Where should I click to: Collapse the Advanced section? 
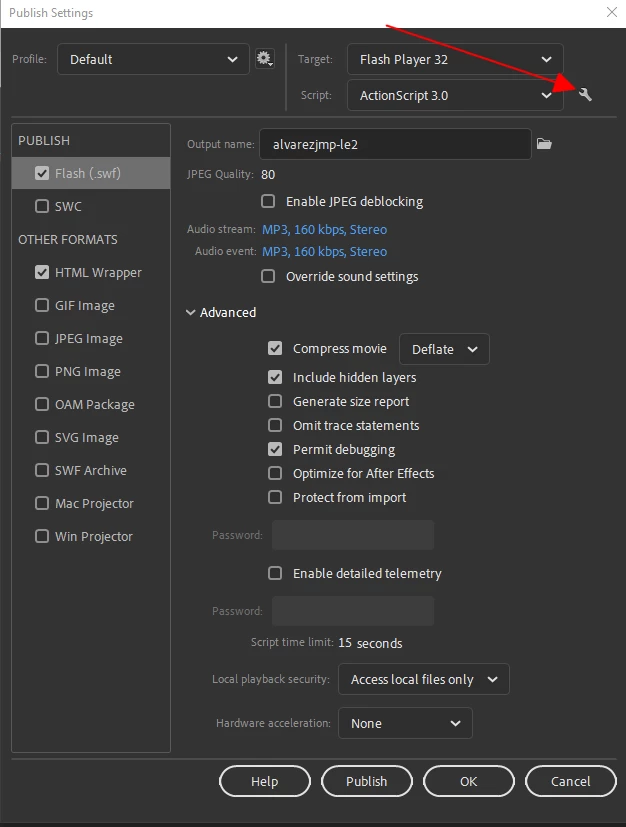(x=191, y=313)
